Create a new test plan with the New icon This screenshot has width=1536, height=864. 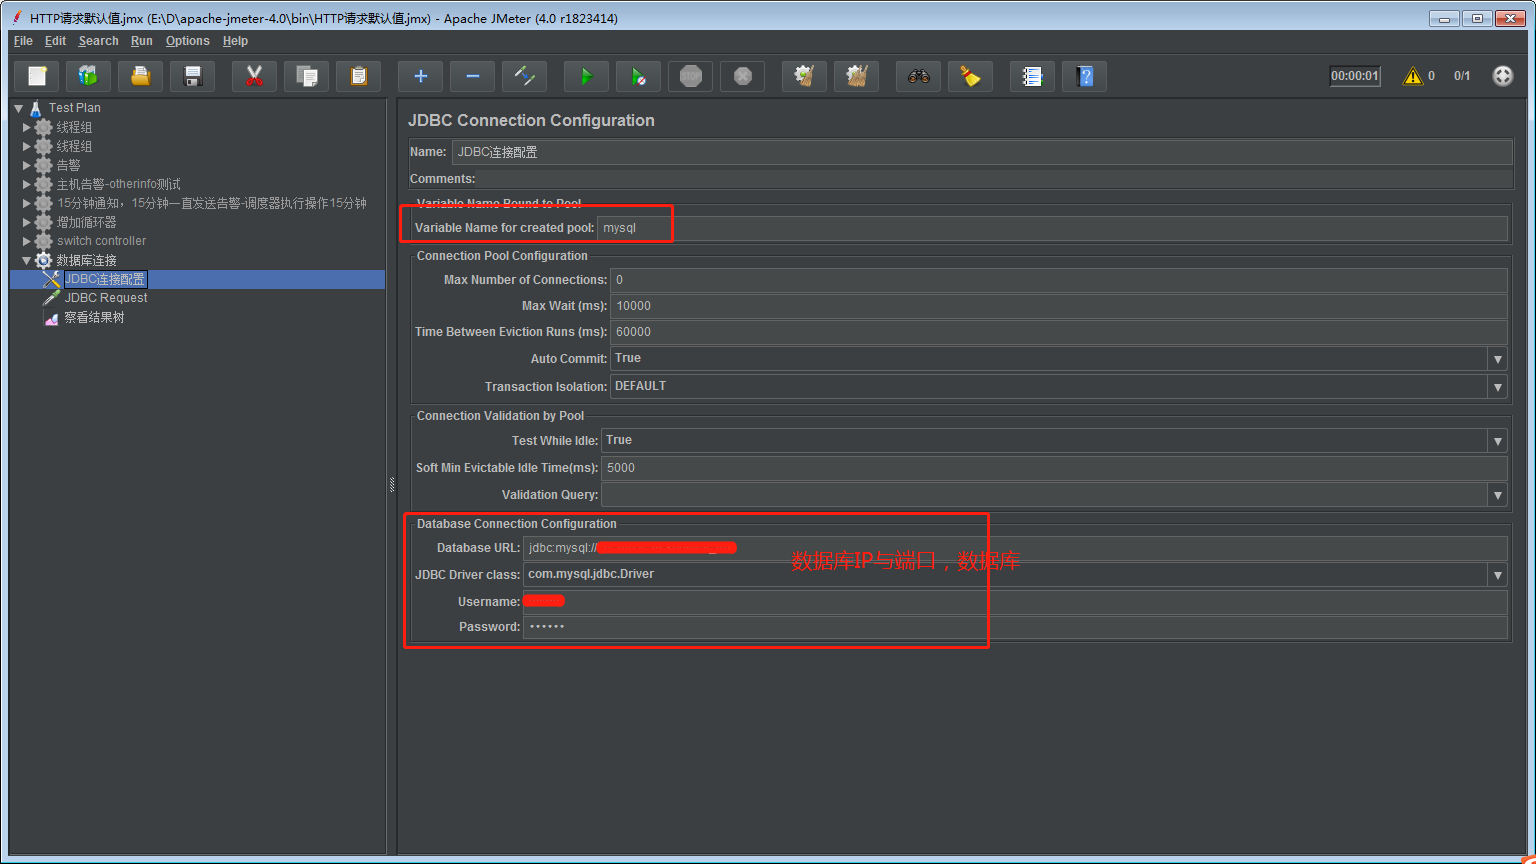tap(37, 76)
